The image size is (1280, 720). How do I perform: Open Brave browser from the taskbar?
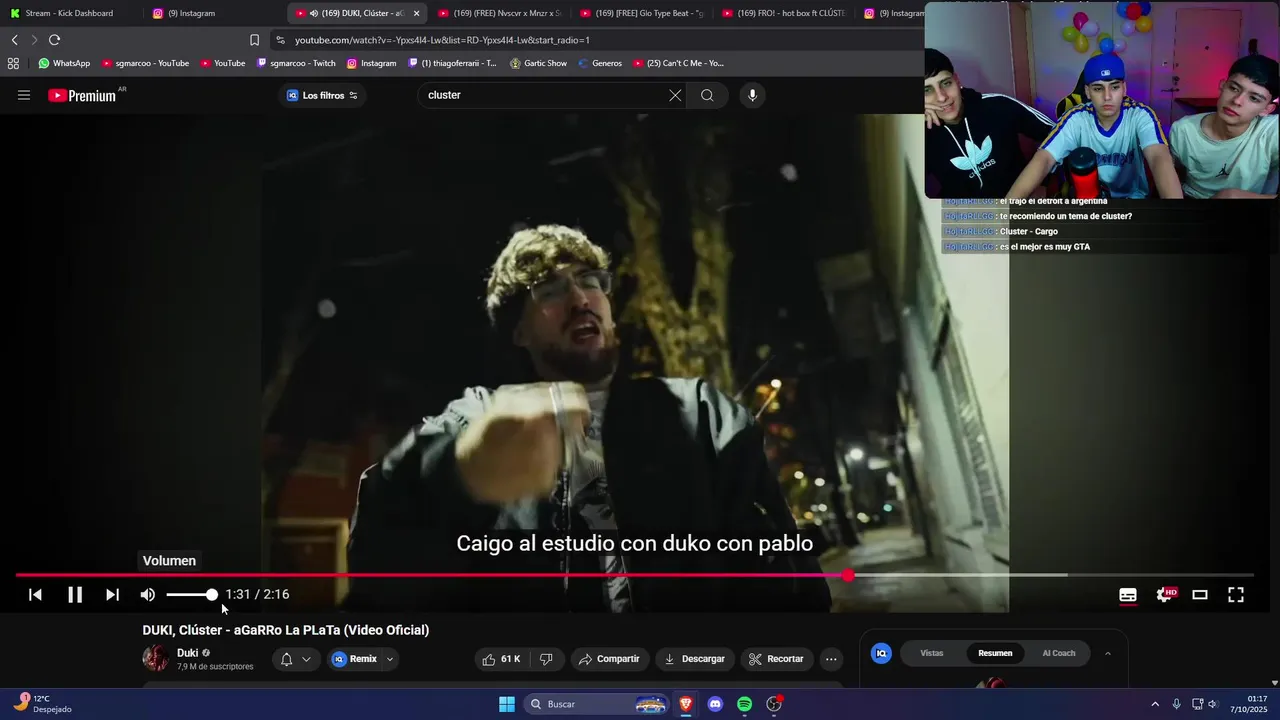pos(686,704)
